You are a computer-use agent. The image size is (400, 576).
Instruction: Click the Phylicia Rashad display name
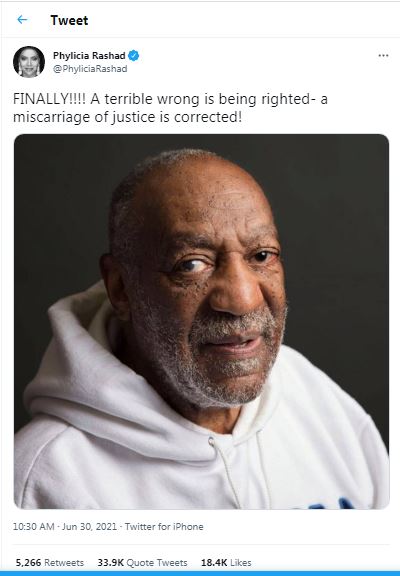click(89, 55)
